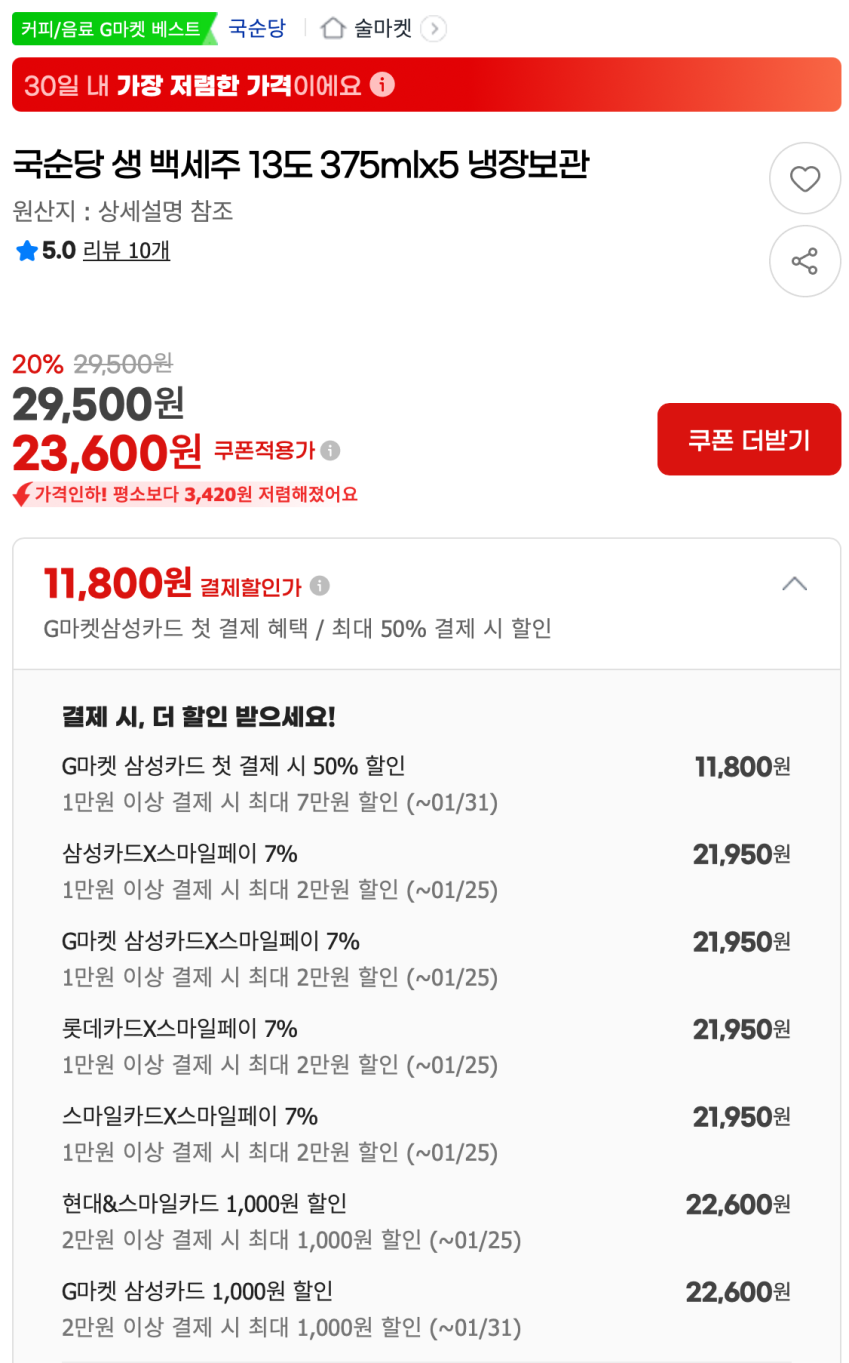Screen dimensions: 849x1363
Task: Open 커피/음료 G마켓 베스트 badge
Action: pyautogui.click(x=111, y=29)
